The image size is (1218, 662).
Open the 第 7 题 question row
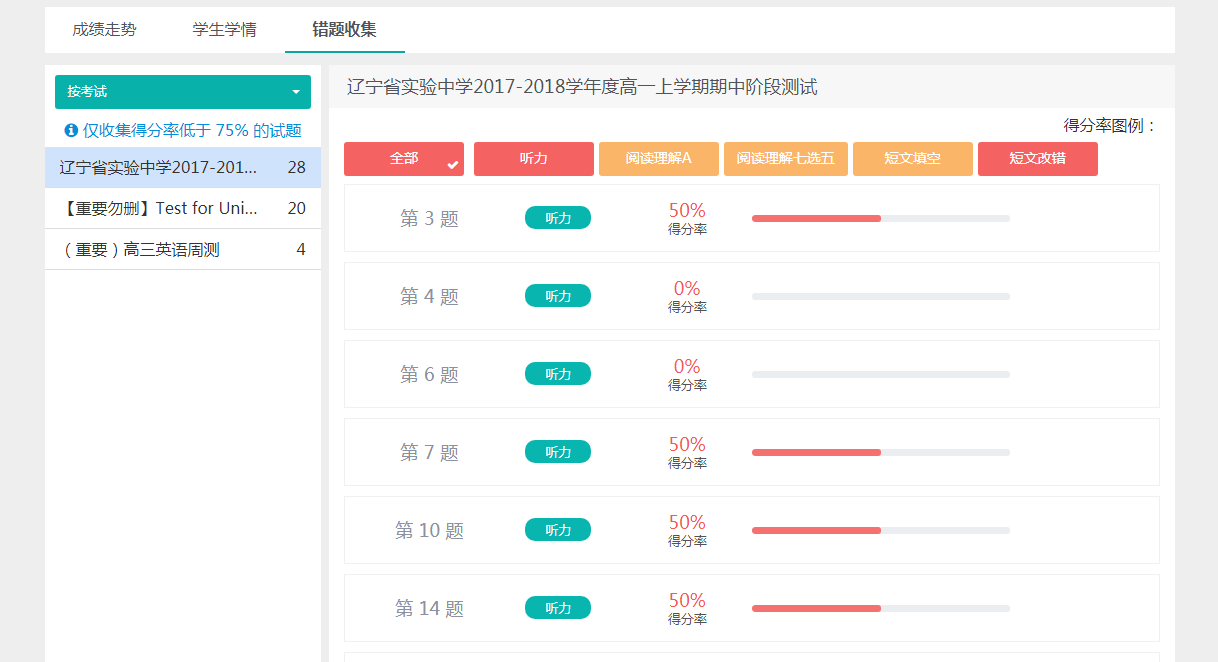coord(752,452)
